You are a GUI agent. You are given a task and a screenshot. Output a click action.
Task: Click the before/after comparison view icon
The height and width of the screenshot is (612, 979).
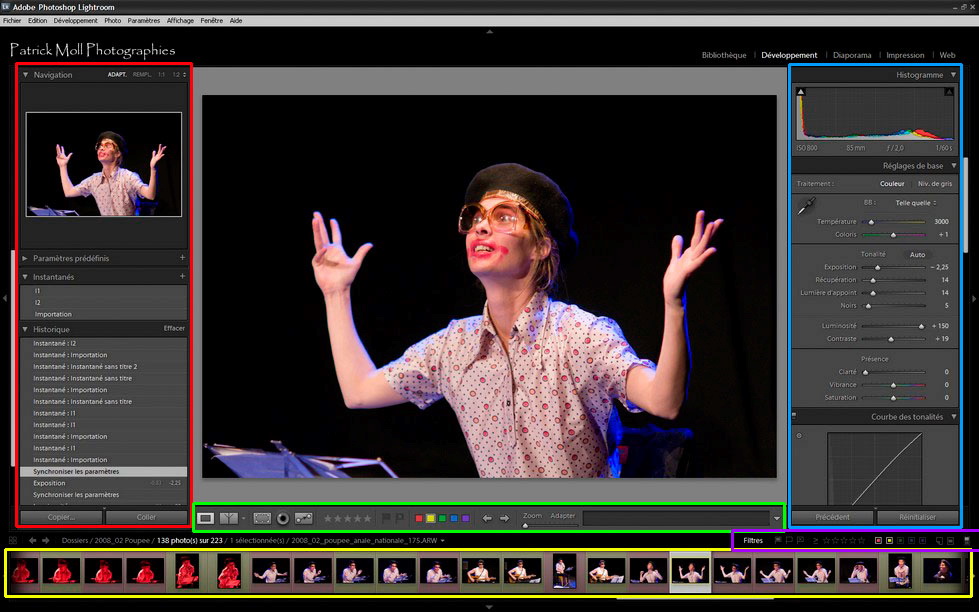pos(230,518)
